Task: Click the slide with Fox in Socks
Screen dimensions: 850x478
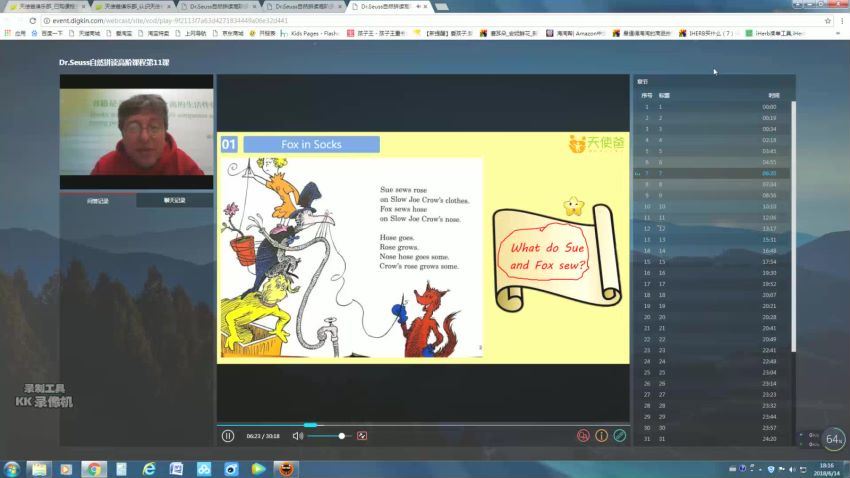Action: (x=423, y=248)
